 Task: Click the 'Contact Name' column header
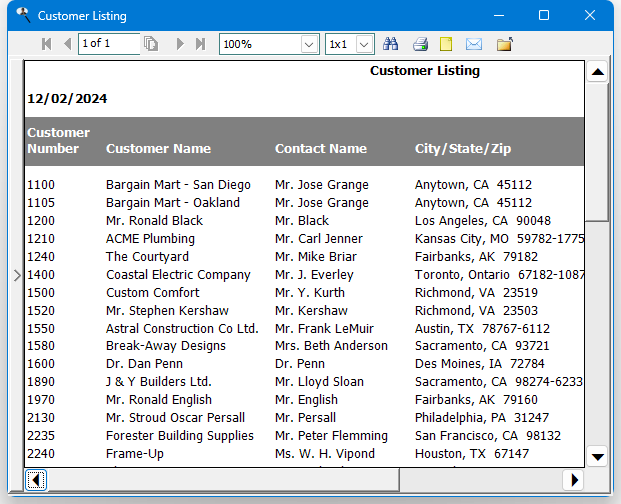tap(321, 148)
